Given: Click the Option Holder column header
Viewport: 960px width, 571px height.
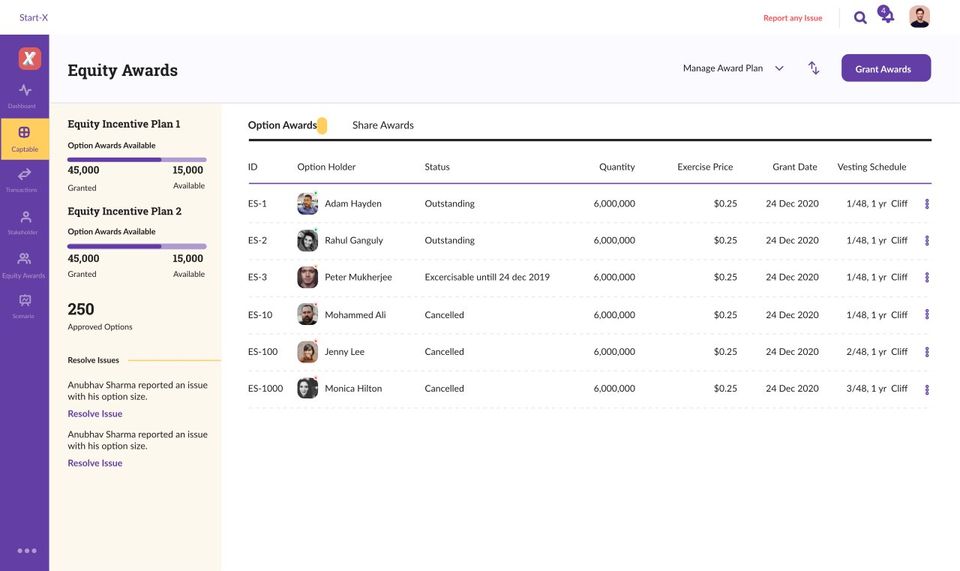Looking at the screenshot, I should click(326, 166).
